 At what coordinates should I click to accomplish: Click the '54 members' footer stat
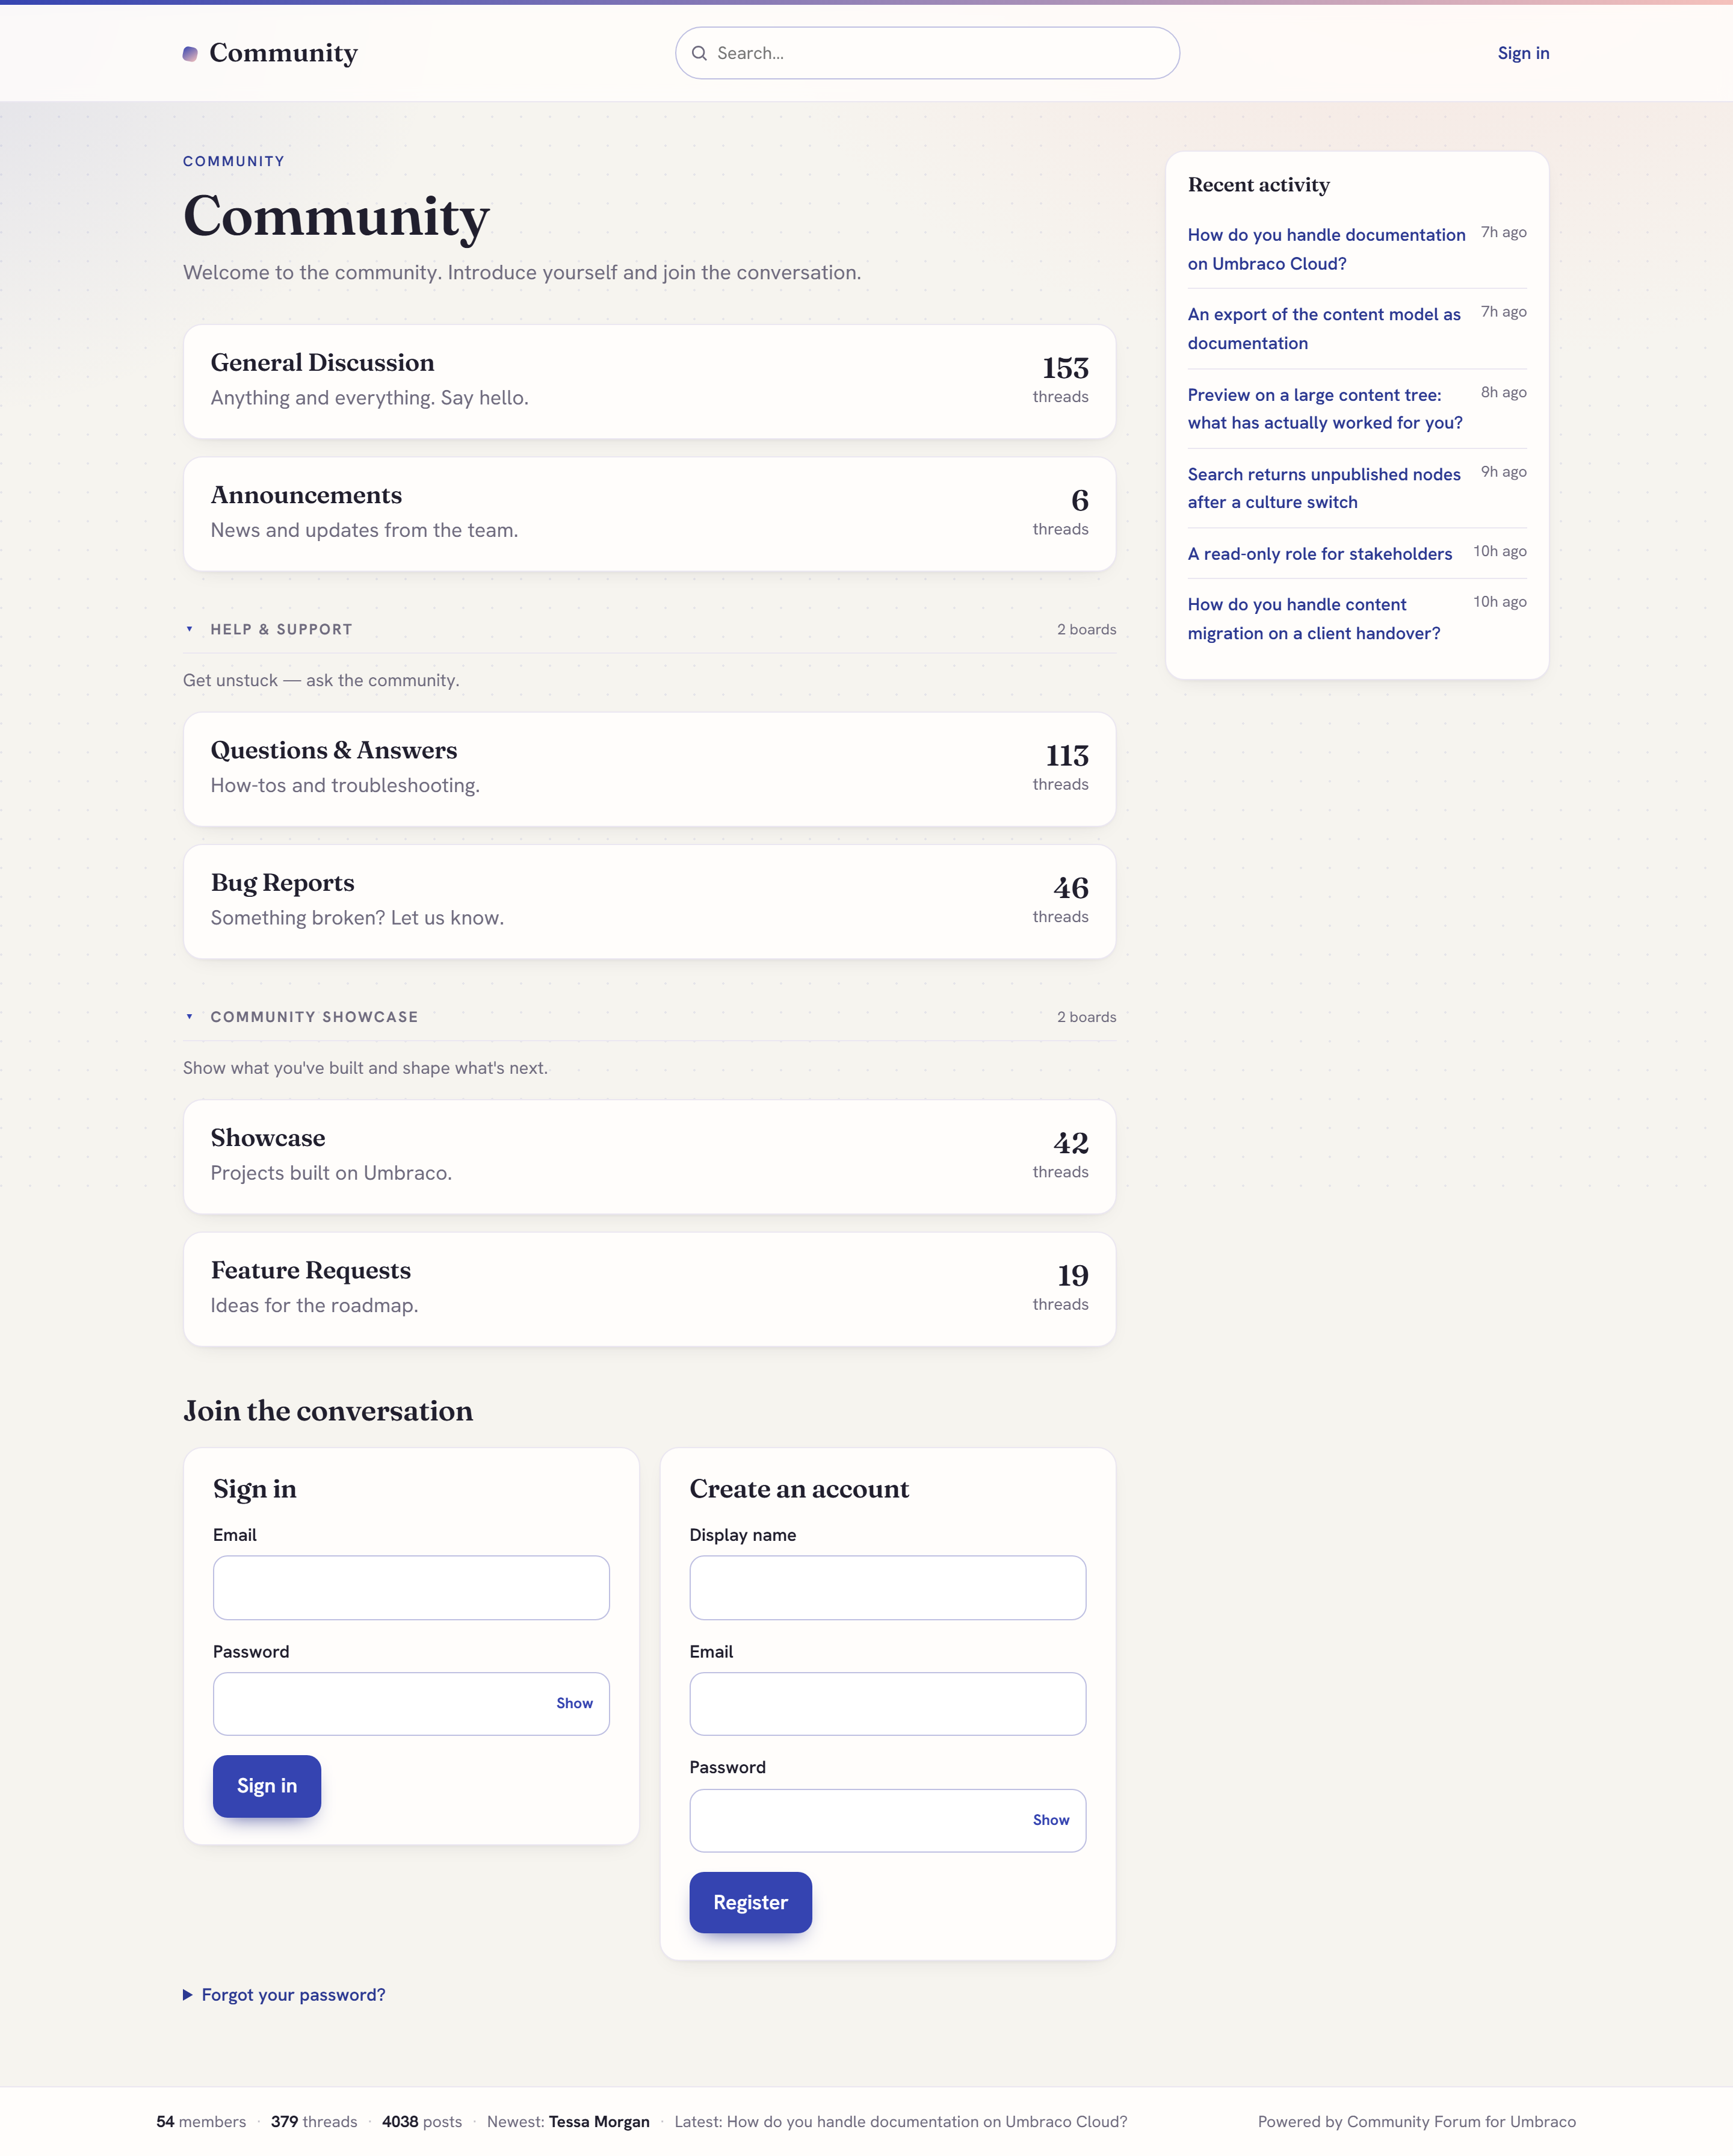pyautogui.click(x=201, y=2121)
